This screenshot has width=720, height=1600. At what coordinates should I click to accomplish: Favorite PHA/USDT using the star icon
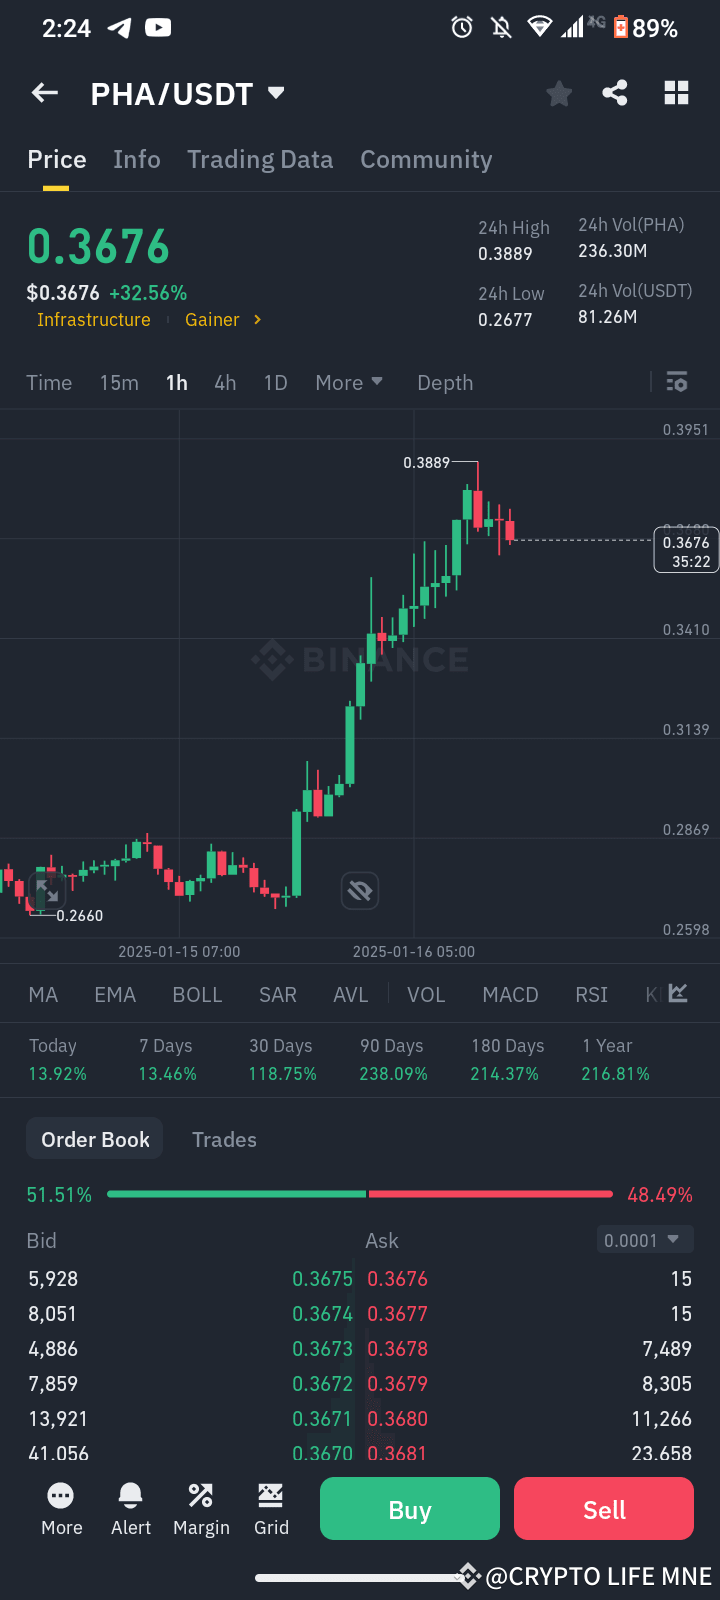click(558, 92)
